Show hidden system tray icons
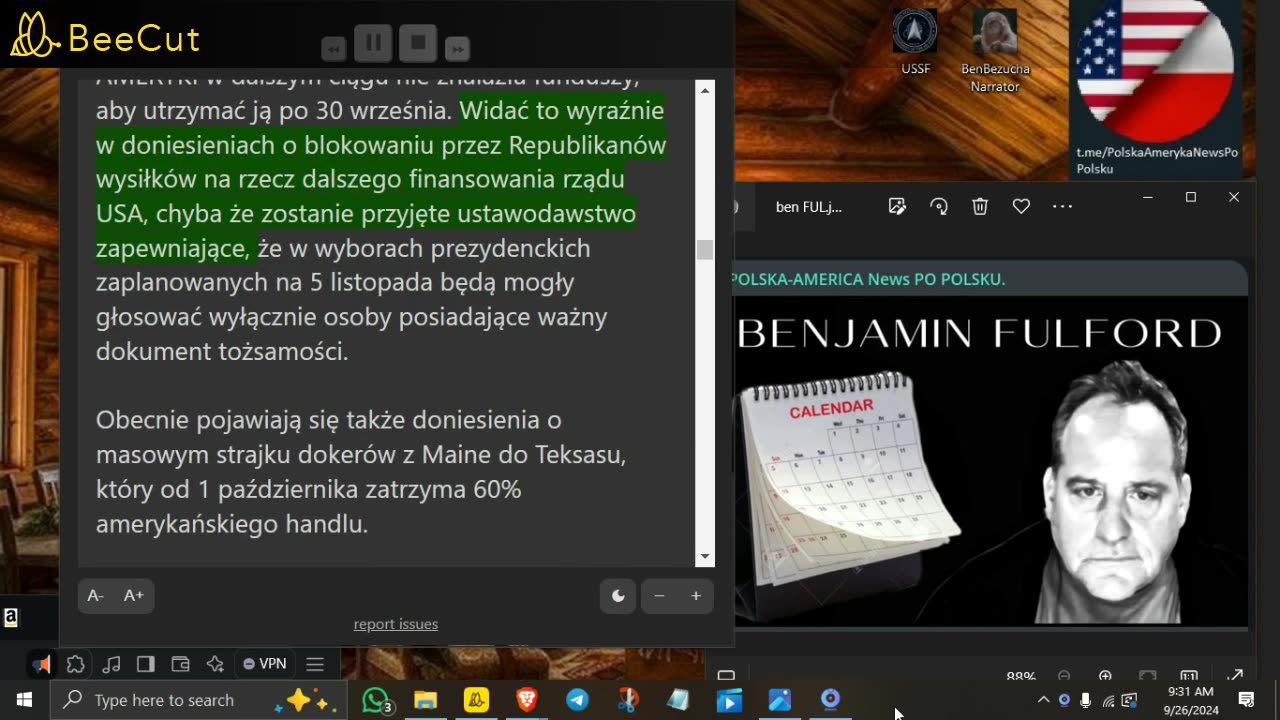The image size is (1280, 720). pyautogui.click(x=1043, y=700)
